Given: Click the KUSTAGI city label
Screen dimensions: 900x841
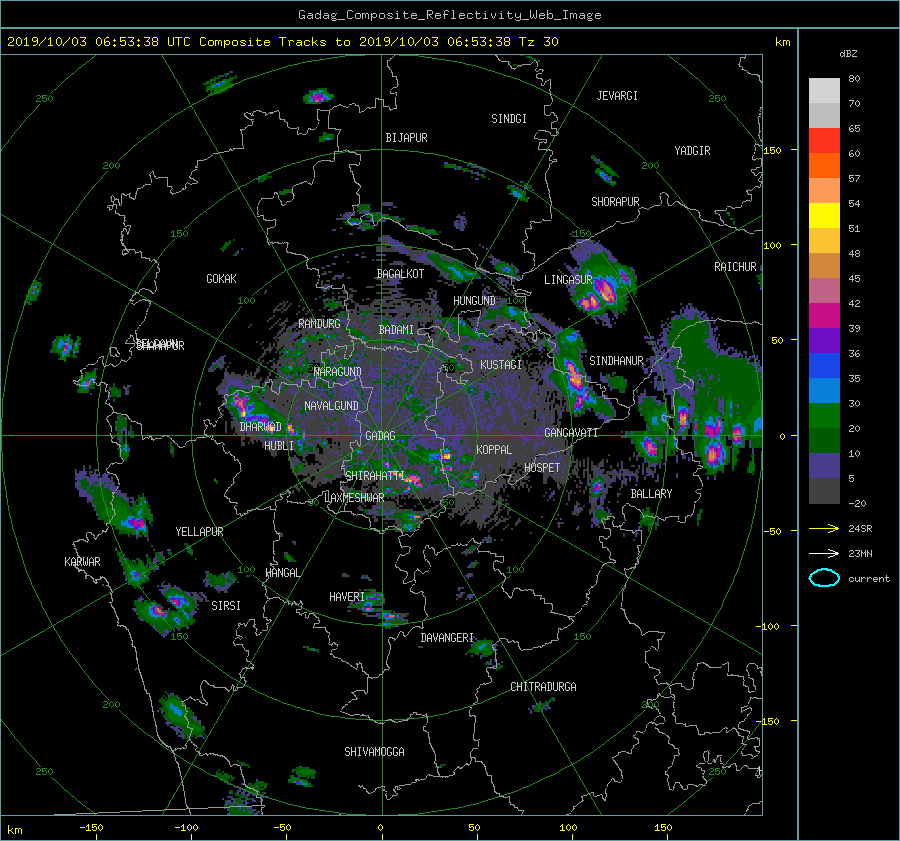Looking at the screenshot, I should tap(501, 365).
